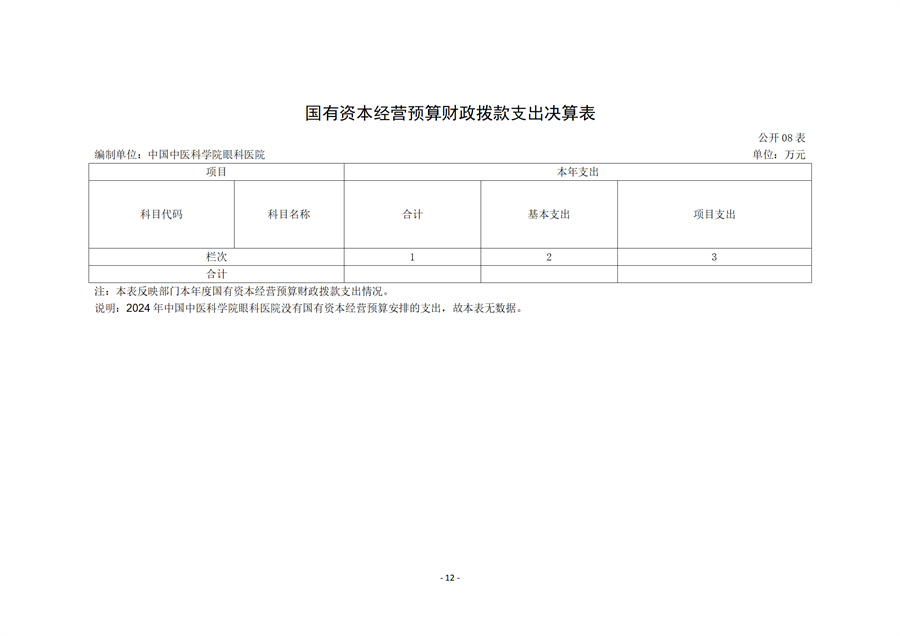
Task: Select the 科目名称 column header
Action: 289,215
